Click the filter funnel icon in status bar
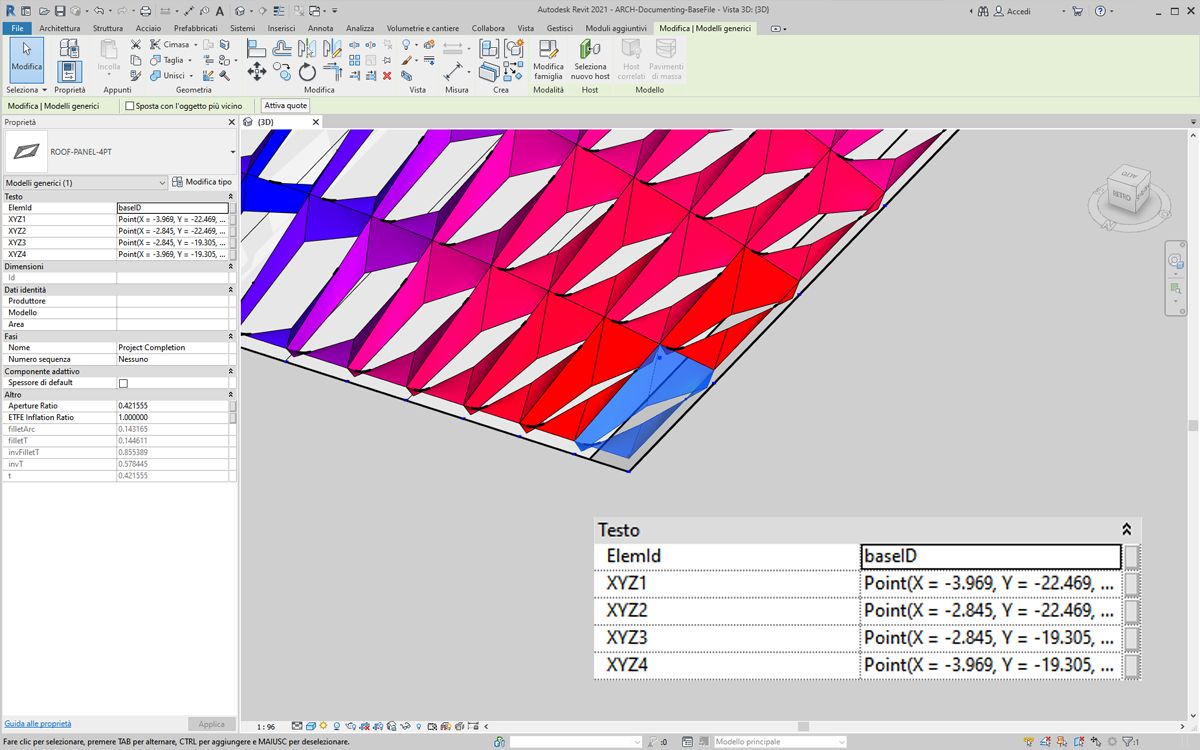Viewport: 1200px width, 750px height. coord(1125,741)
